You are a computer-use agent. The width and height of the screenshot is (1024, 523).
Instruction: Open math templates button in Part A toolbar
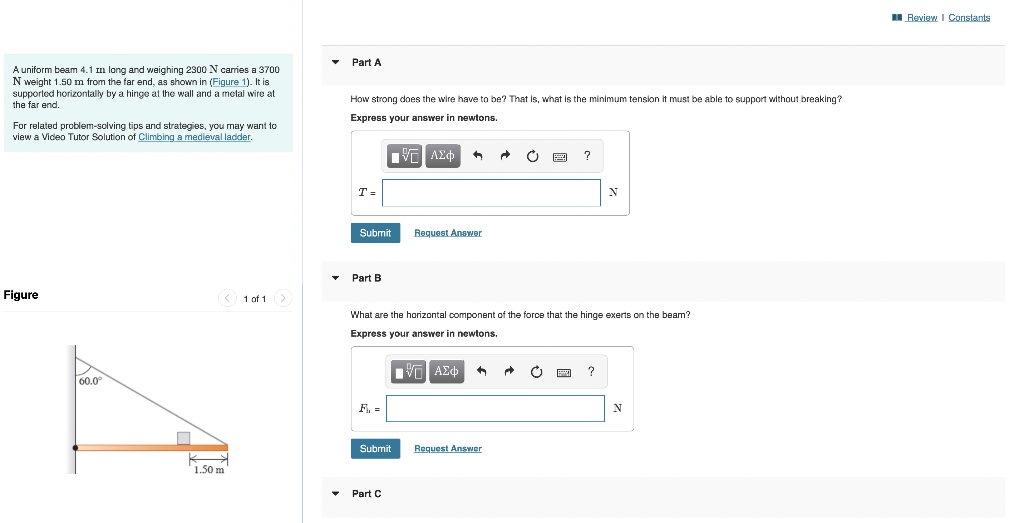[x=404, y=155]
